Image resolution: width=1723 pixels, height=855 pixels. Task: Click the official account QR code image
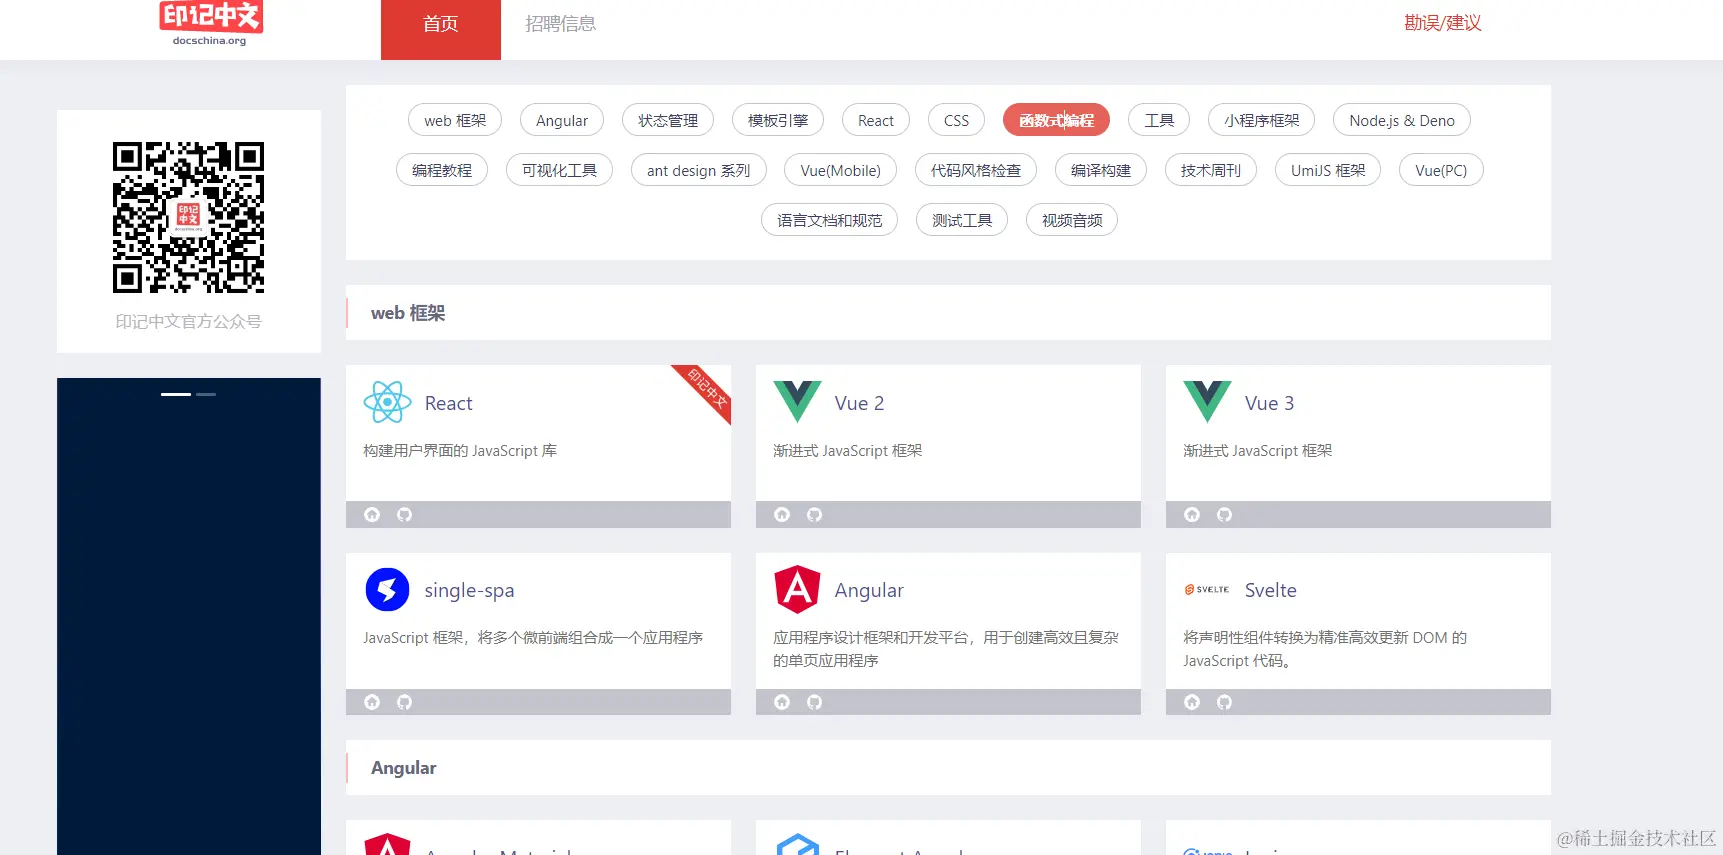[188, 217]
